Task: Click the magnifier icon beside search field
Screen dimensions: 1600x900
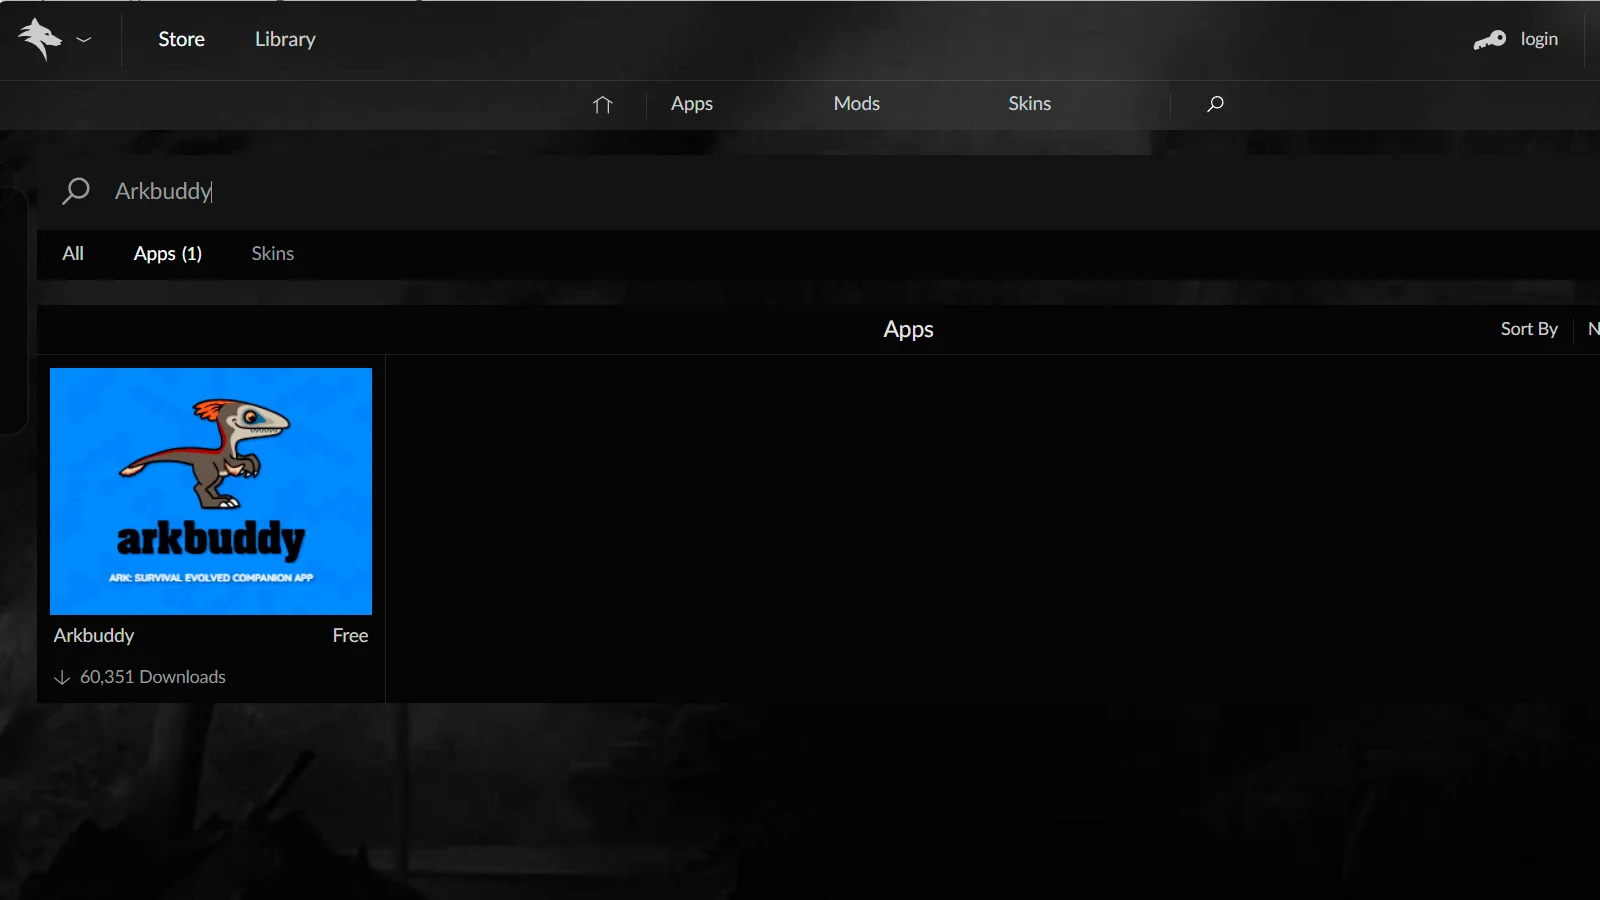Action: point(76,191)
